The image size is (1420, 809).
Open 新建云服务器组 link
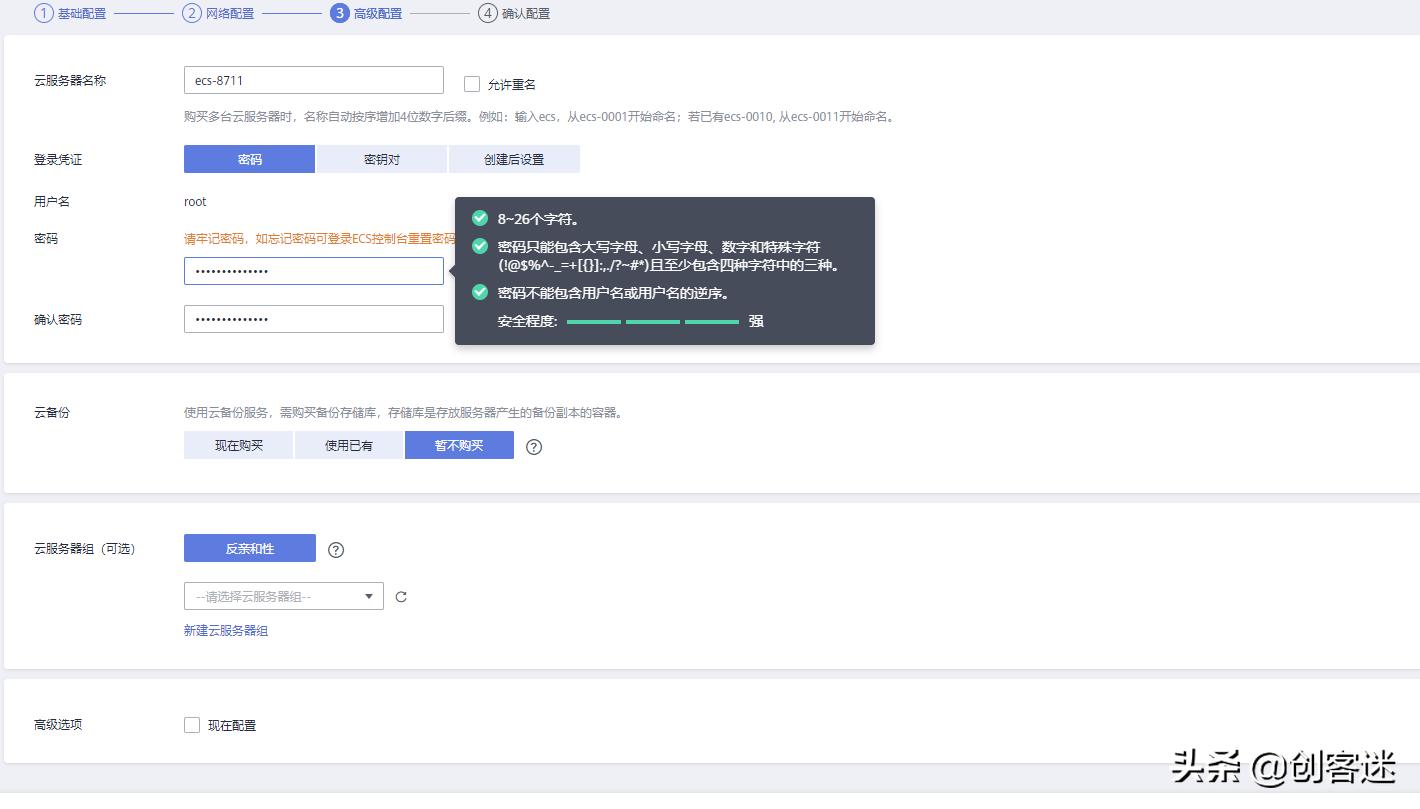[227, 630]
